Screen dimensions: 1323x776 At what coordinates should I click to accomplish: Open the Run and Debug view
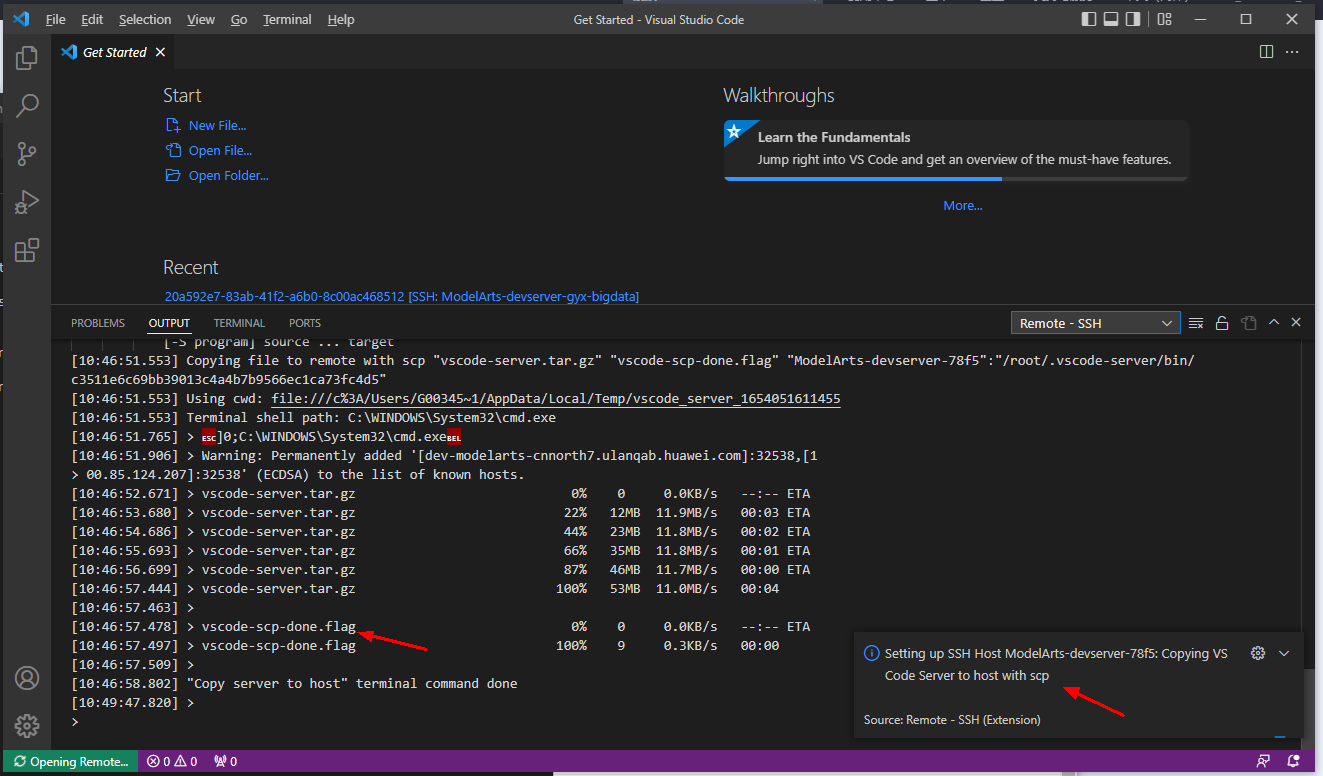coord(27,202)
